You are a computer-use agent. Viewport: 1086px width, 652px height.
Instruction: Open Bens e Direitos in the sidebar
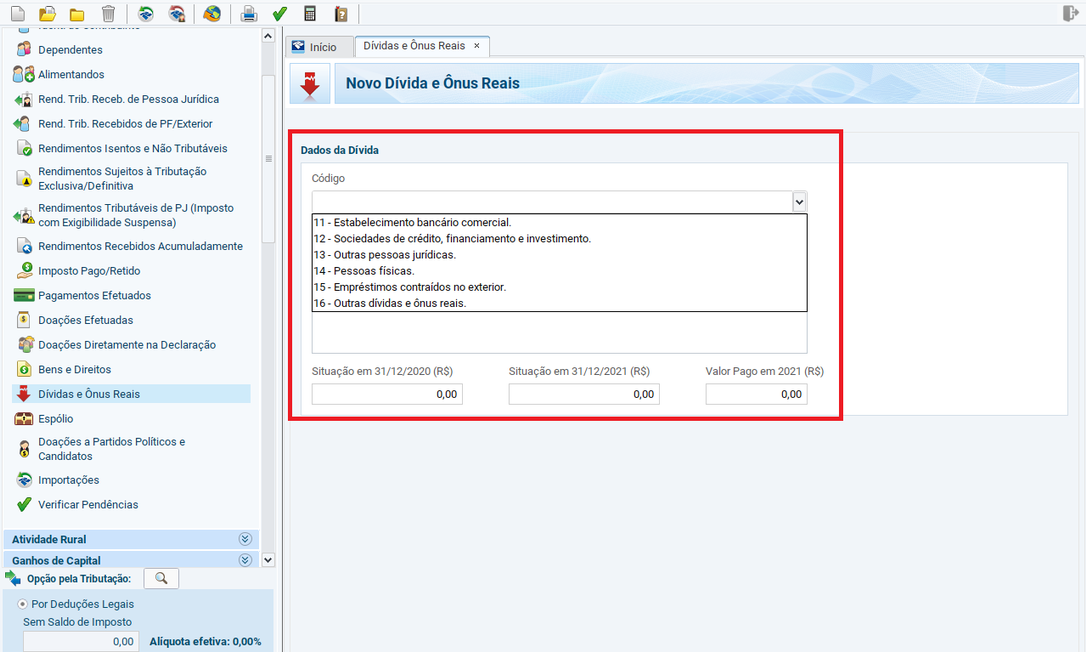[75, 369]
